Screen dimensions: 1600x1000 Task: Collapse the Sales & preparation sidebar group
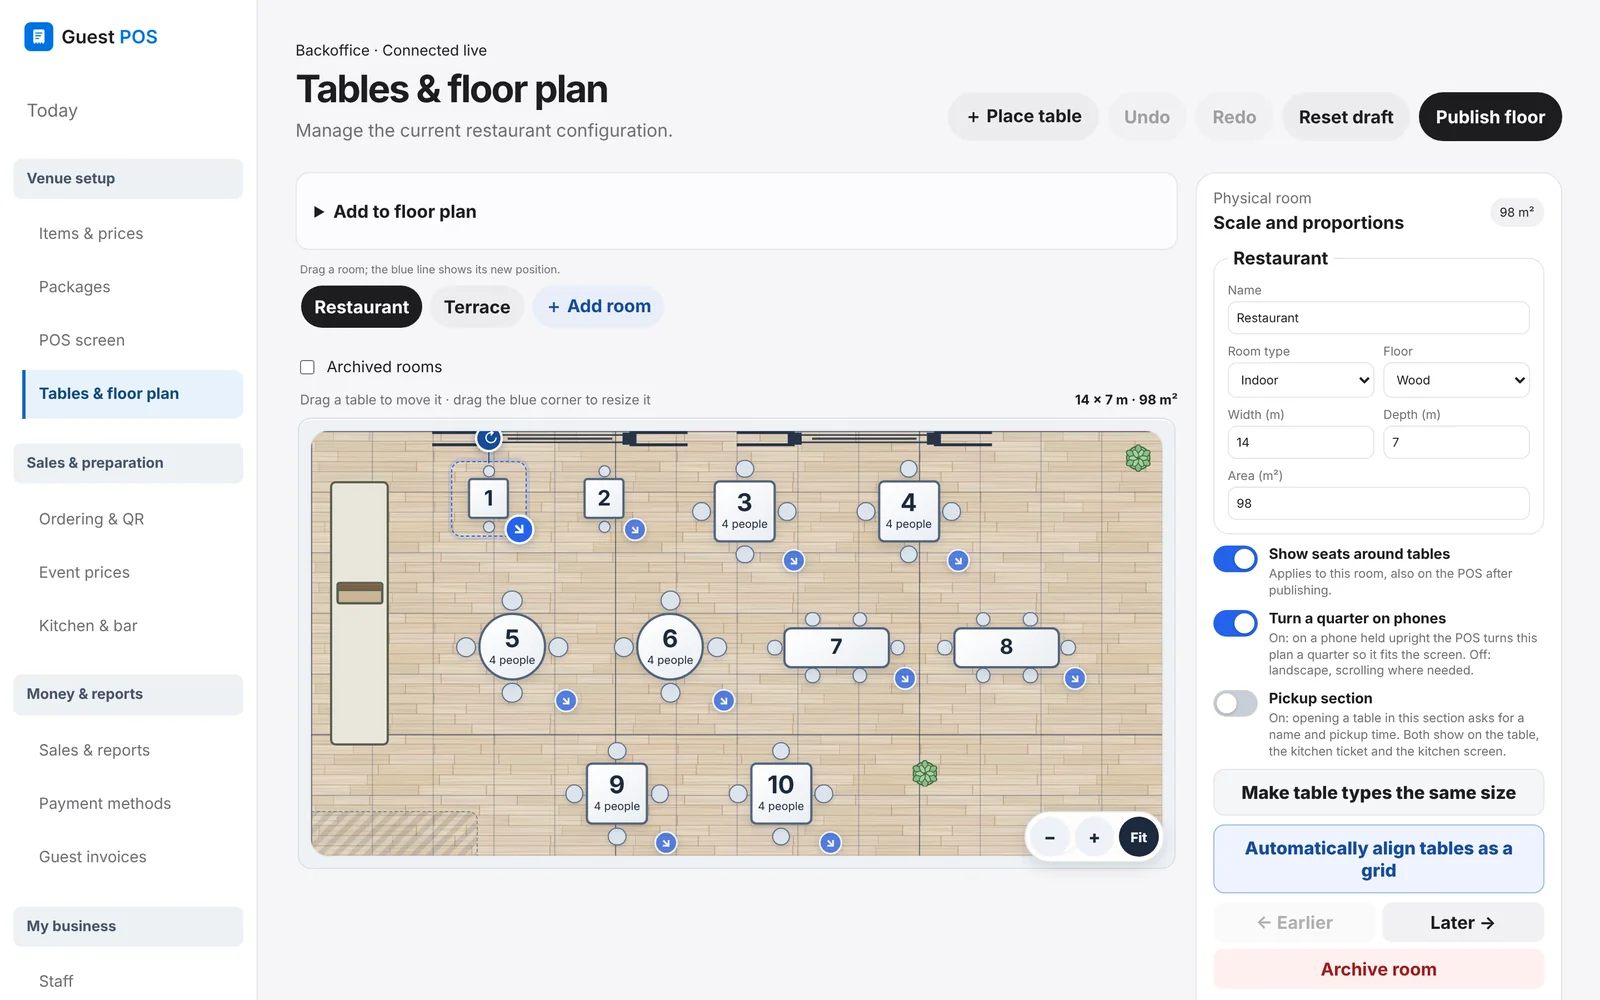(x=128, y=463)
